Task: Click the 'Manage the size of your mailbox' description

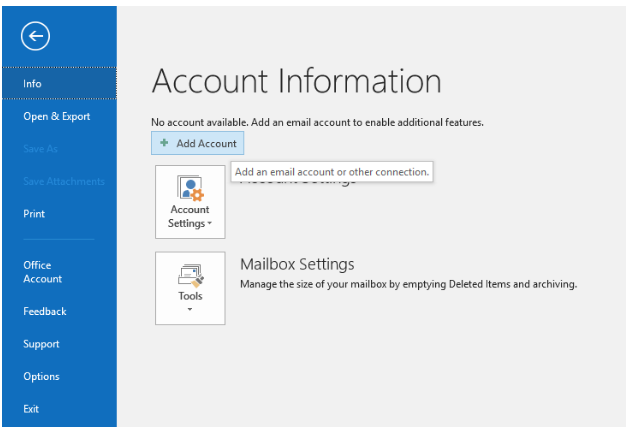Action: (409, 284)
